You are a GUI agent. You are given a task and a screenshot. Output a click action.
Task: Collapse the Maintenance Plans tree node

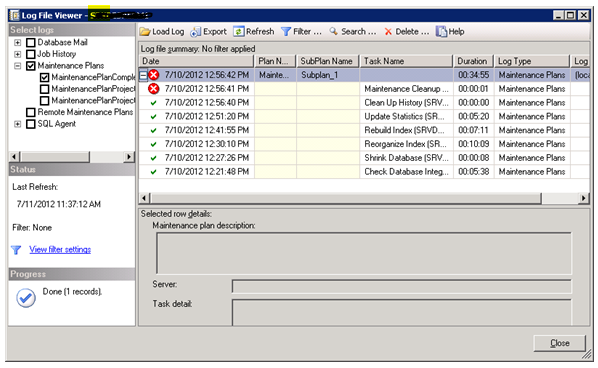click(18, 66)
